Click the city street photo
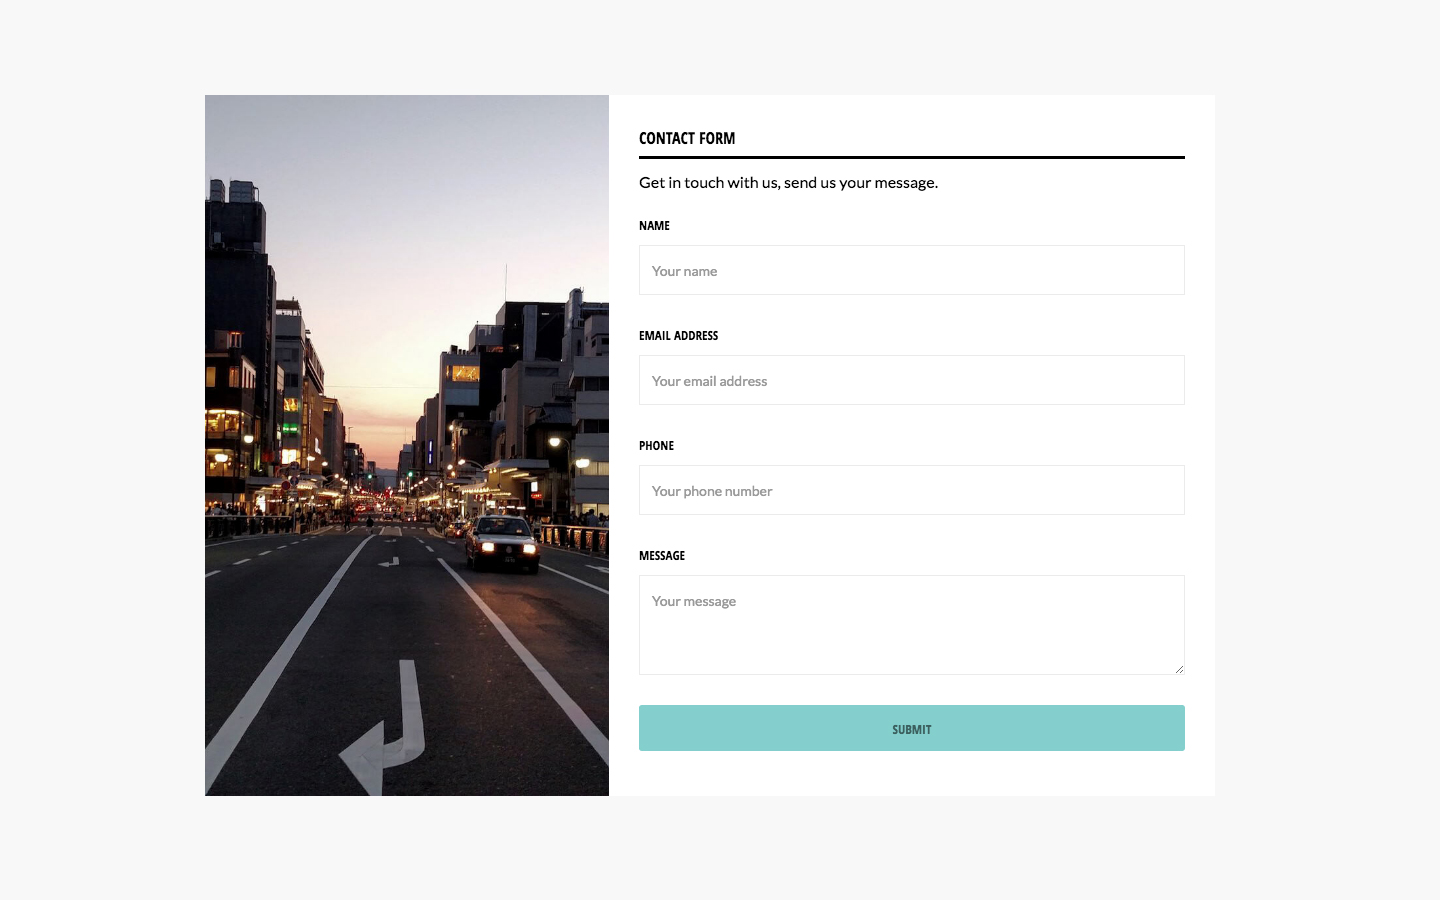The image size is (1440, 900). click(407, 445)
